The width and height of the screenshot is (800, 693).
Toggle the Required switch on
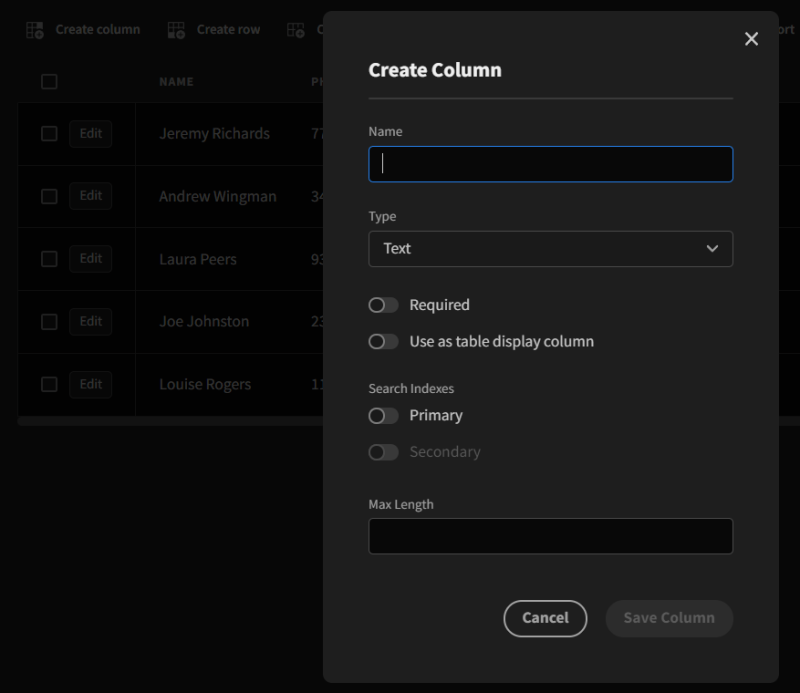click(383, 305)
